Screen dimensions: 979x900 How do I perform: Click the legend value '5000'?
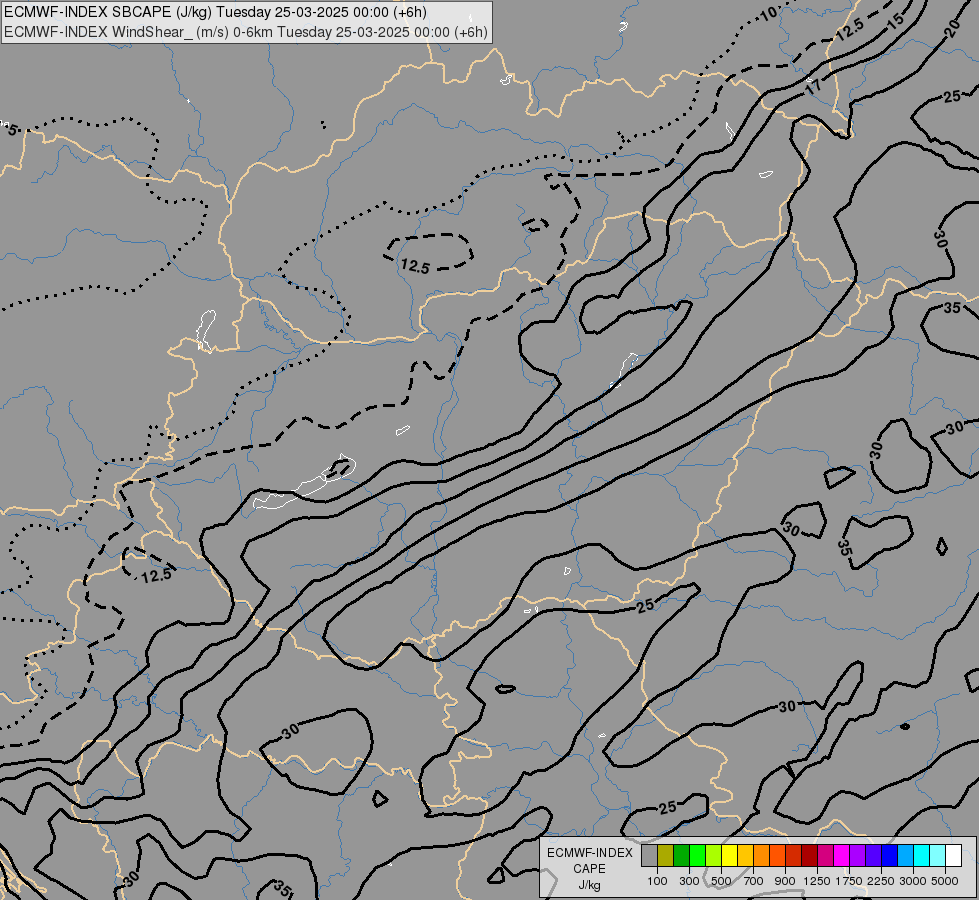pos(945,881)
